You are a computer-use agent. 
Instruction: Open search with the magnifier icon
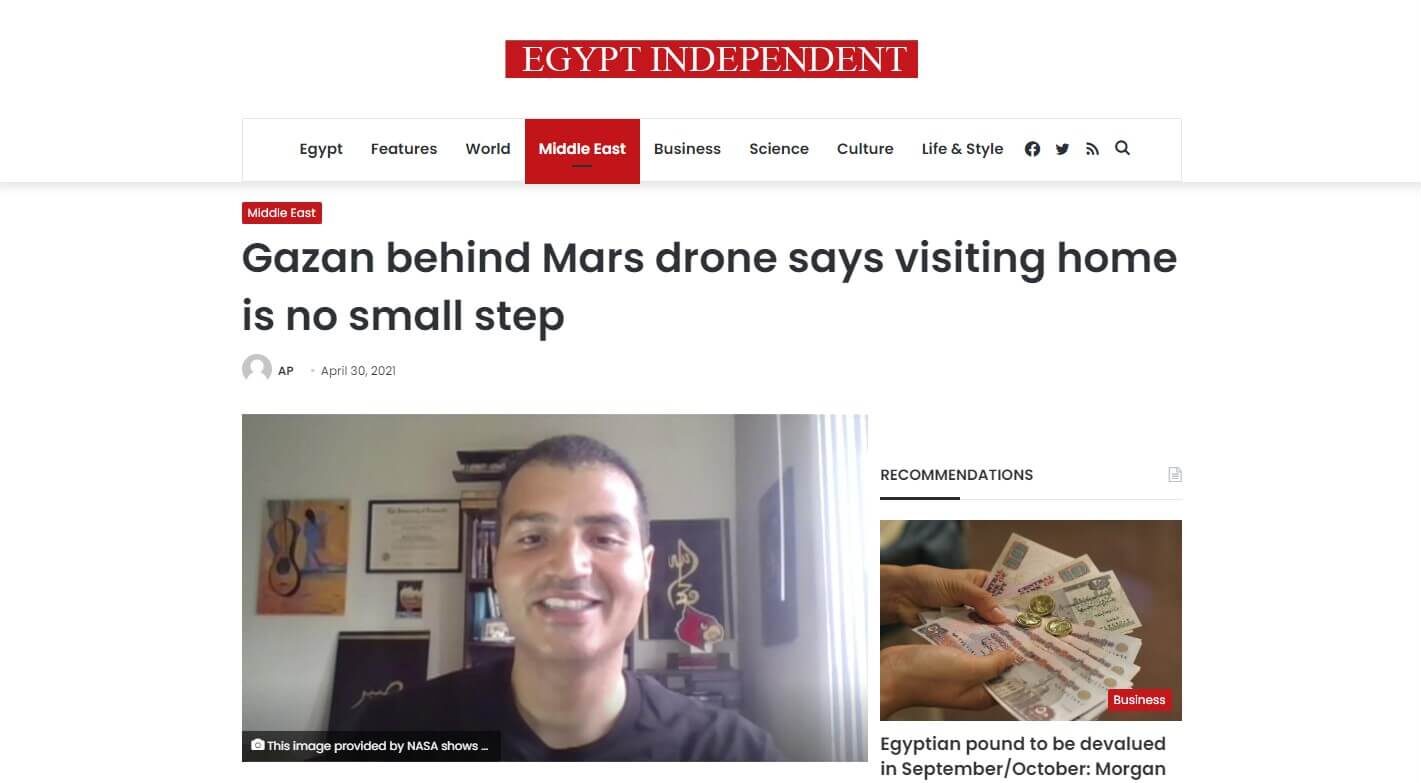pos(1122,148)
